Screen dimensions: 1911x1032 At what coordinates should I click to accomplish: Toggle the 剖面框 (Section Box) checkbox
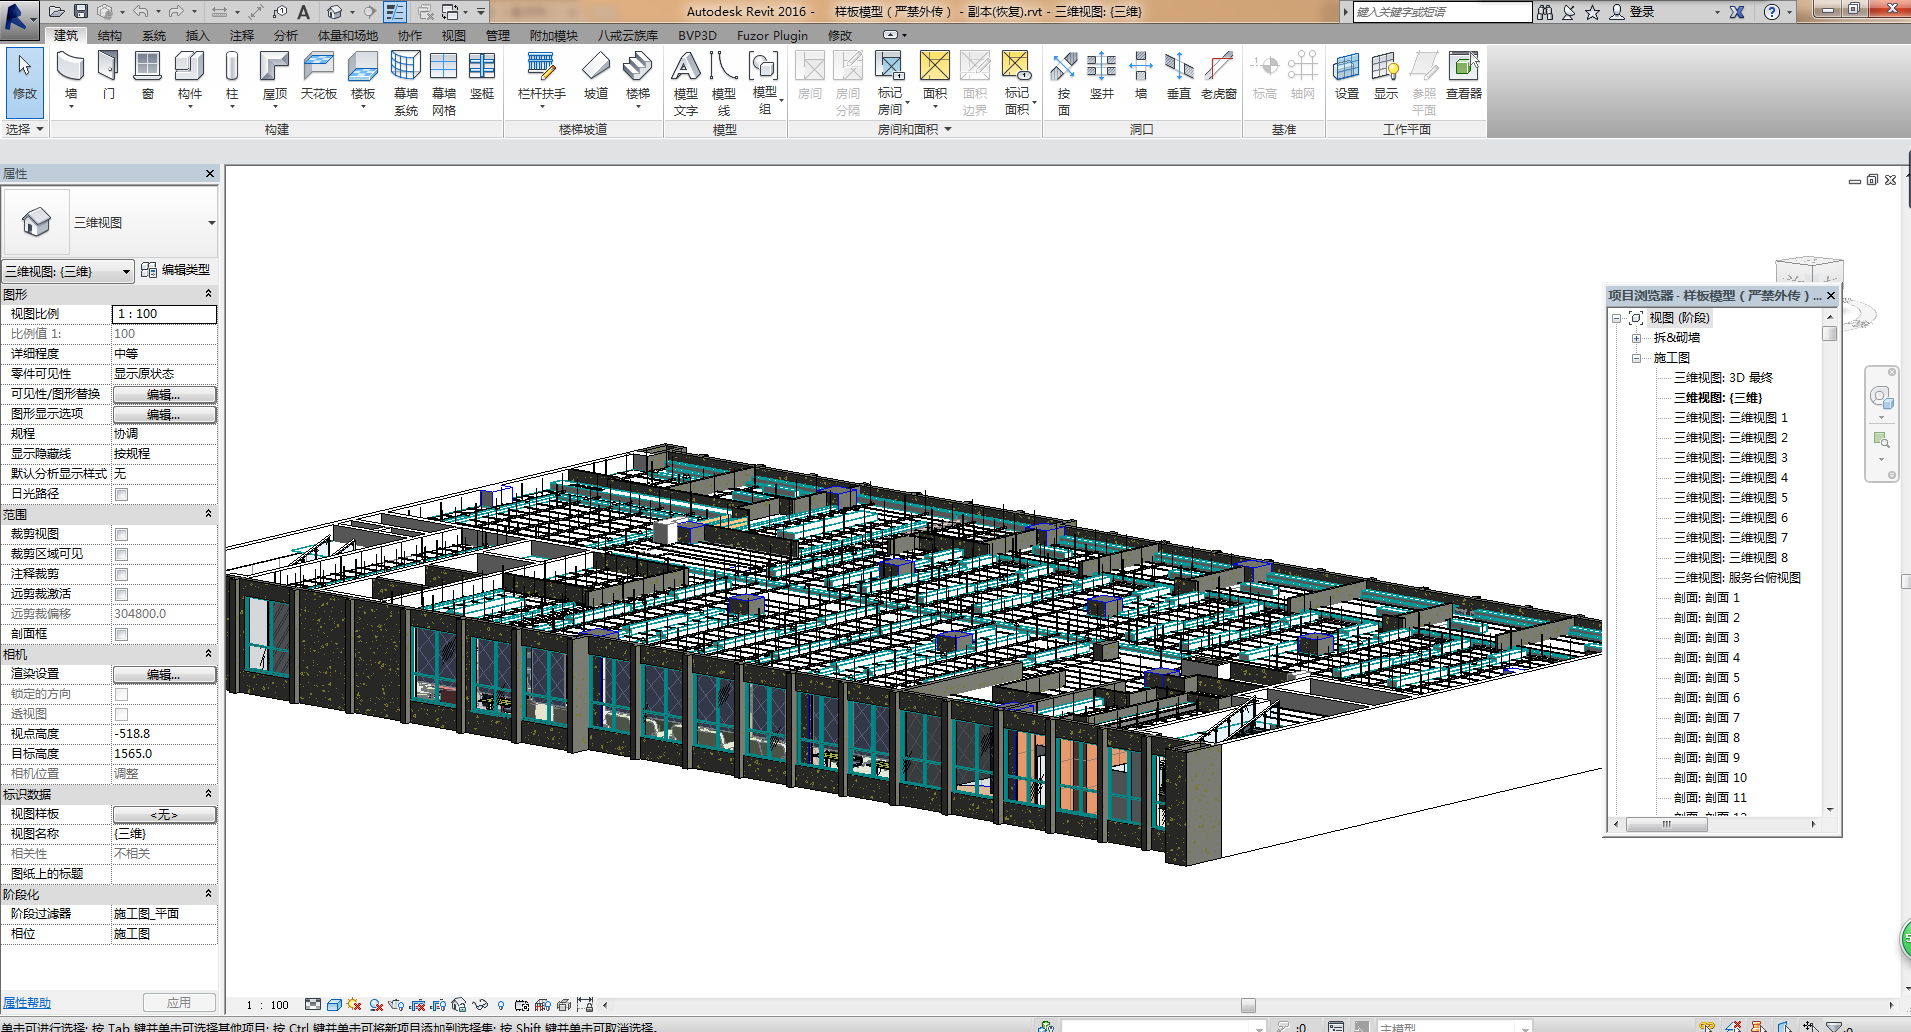tap(121, 634)
